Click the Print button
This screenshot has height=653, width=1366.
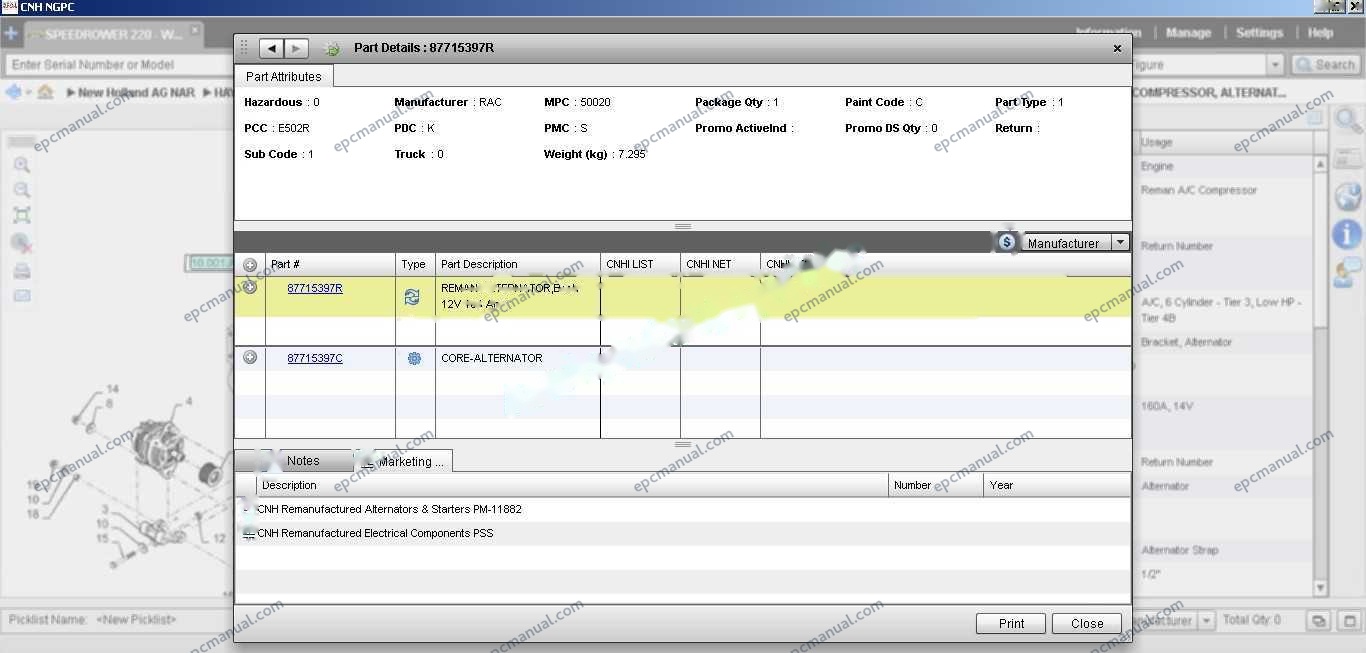[1011, 623]
